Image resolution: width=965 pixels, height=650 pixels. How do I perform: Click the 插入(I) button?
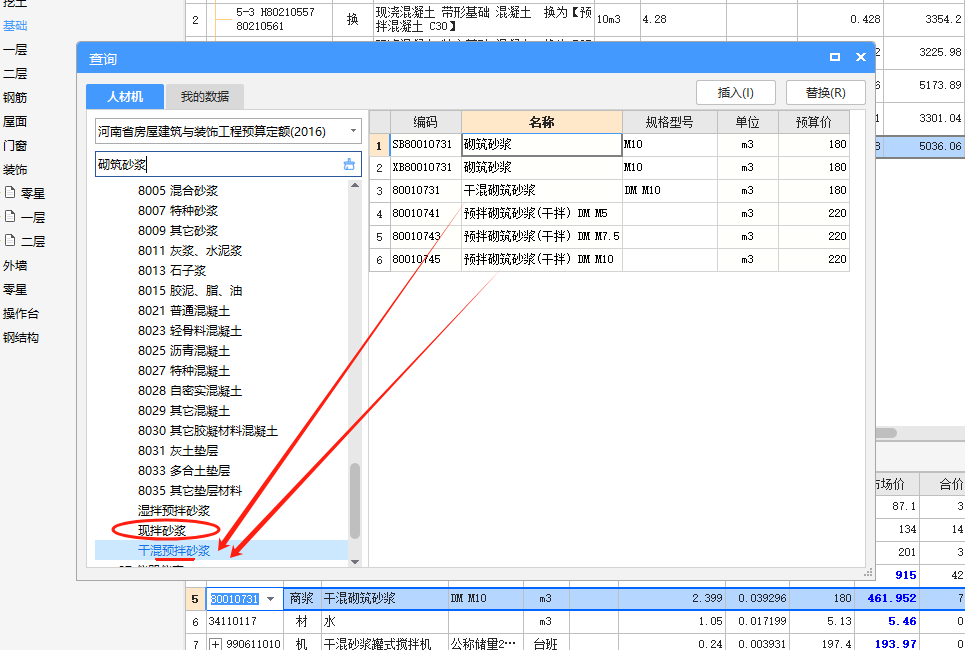point(735,93)
